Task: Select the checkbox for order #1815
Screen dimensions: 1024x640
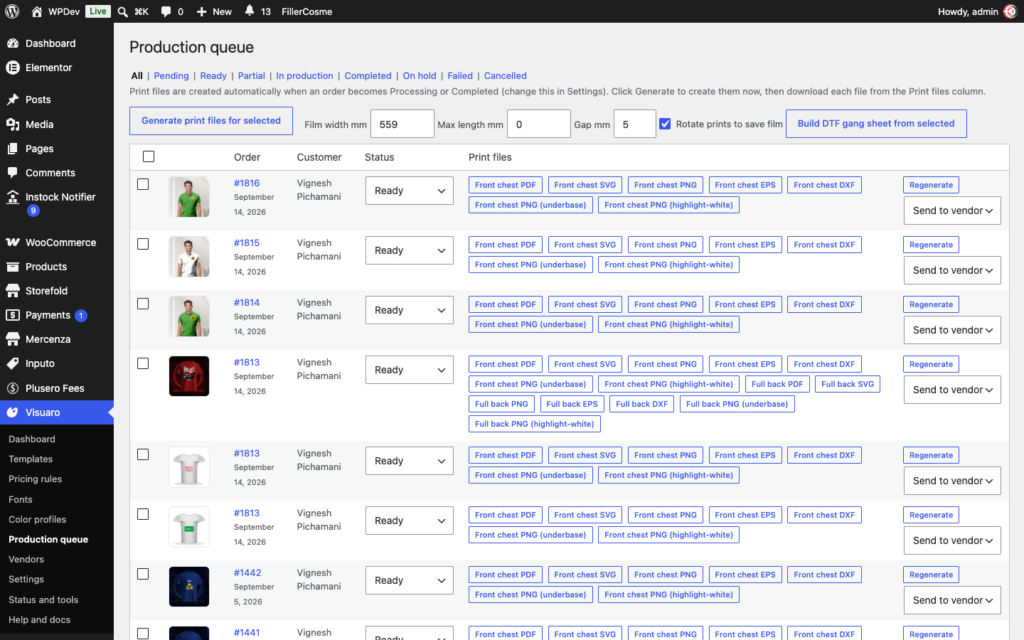Action: pos(143,244)
